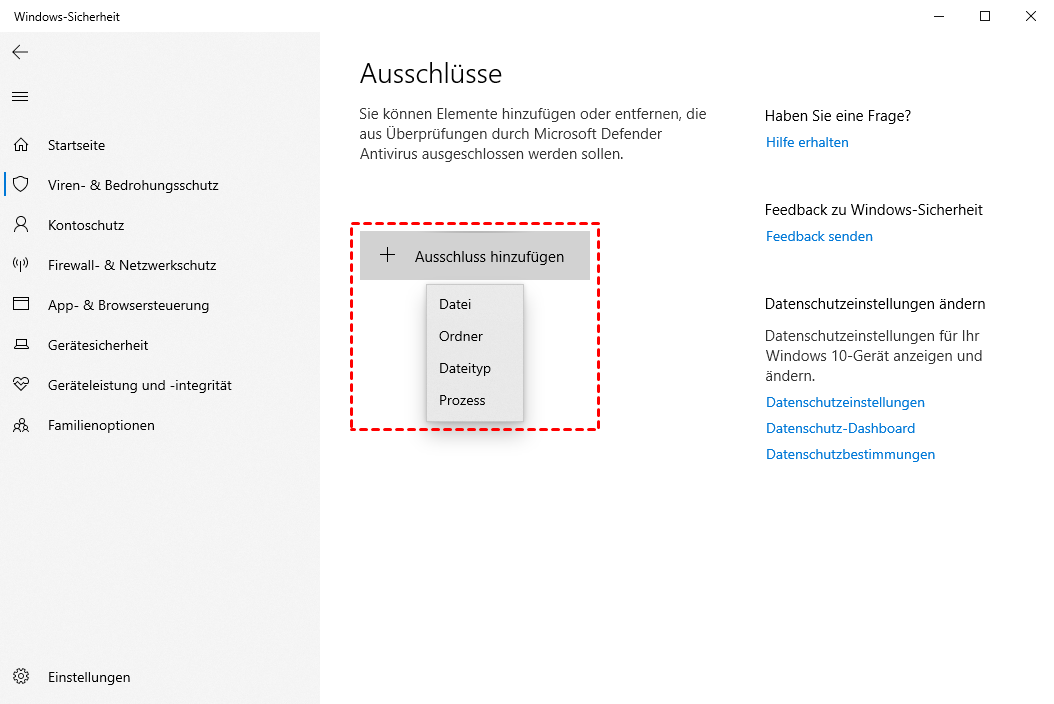This screenshot has width=1054, height=704.
Task: Open the Hilfe erhalten link
Action: tap(807, 142)
